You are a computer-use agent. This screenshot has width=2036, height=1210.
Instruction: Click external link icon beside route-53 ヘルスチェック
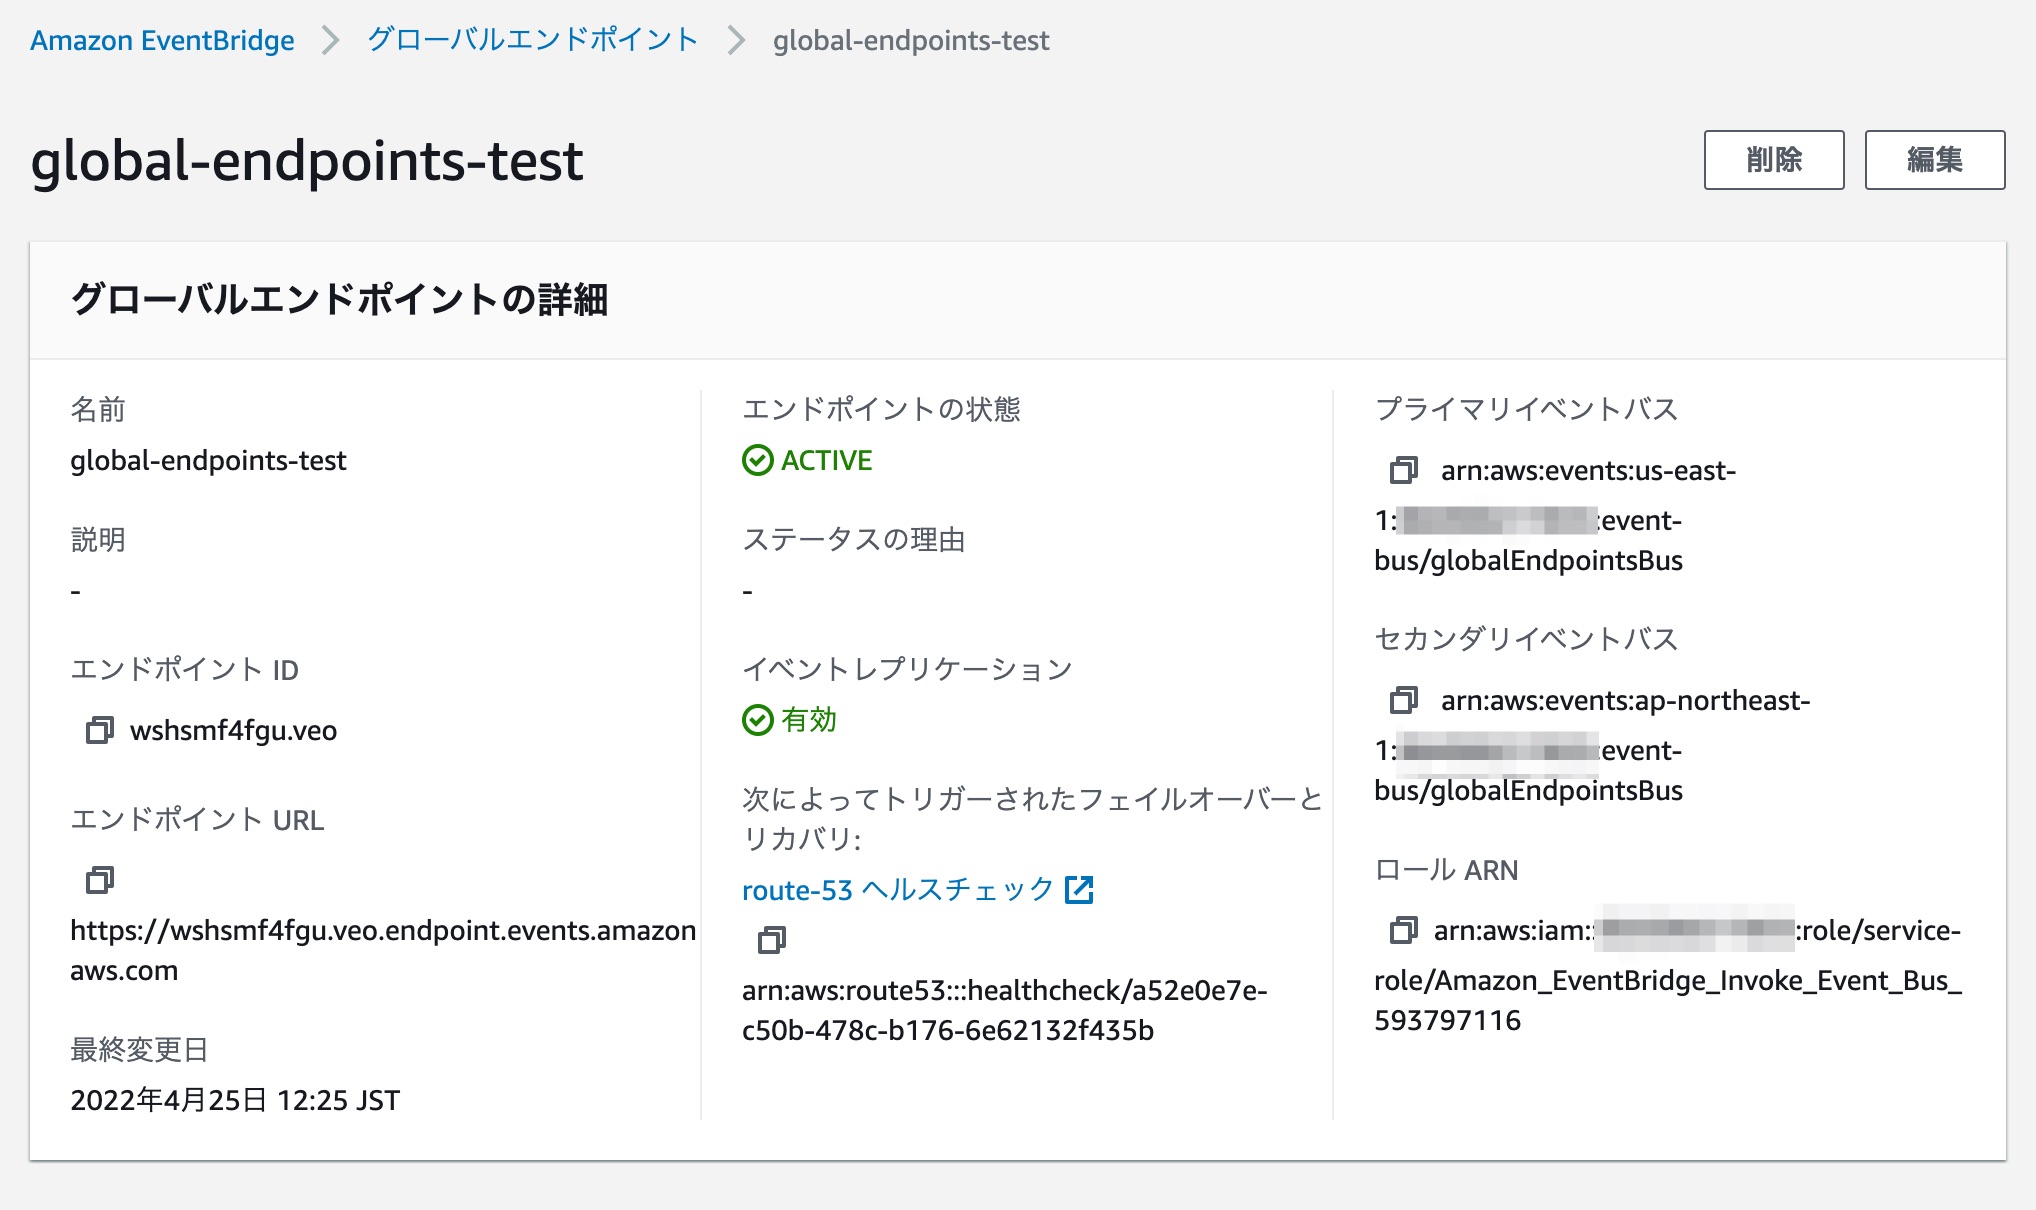point(1079,889)
